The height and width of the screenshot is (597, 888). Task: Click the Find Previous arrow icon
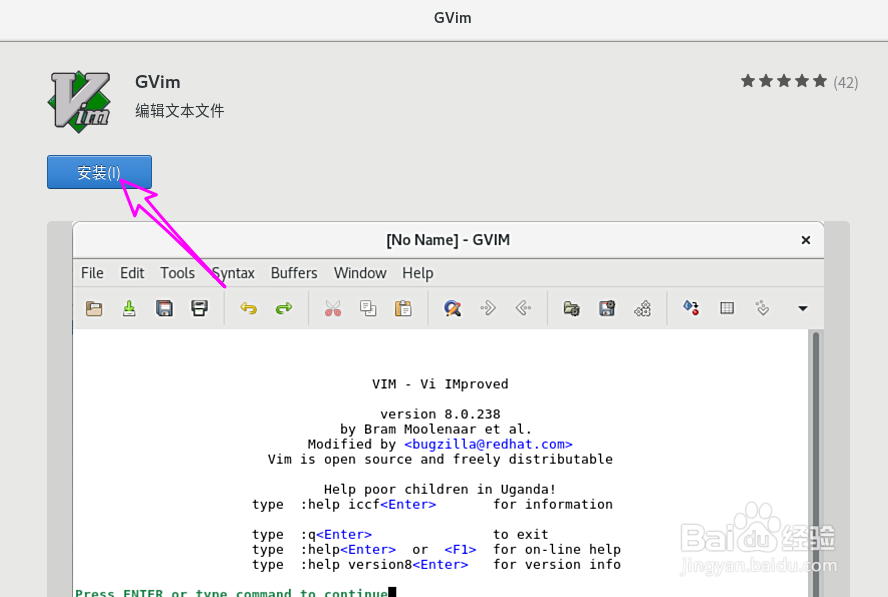523,308
